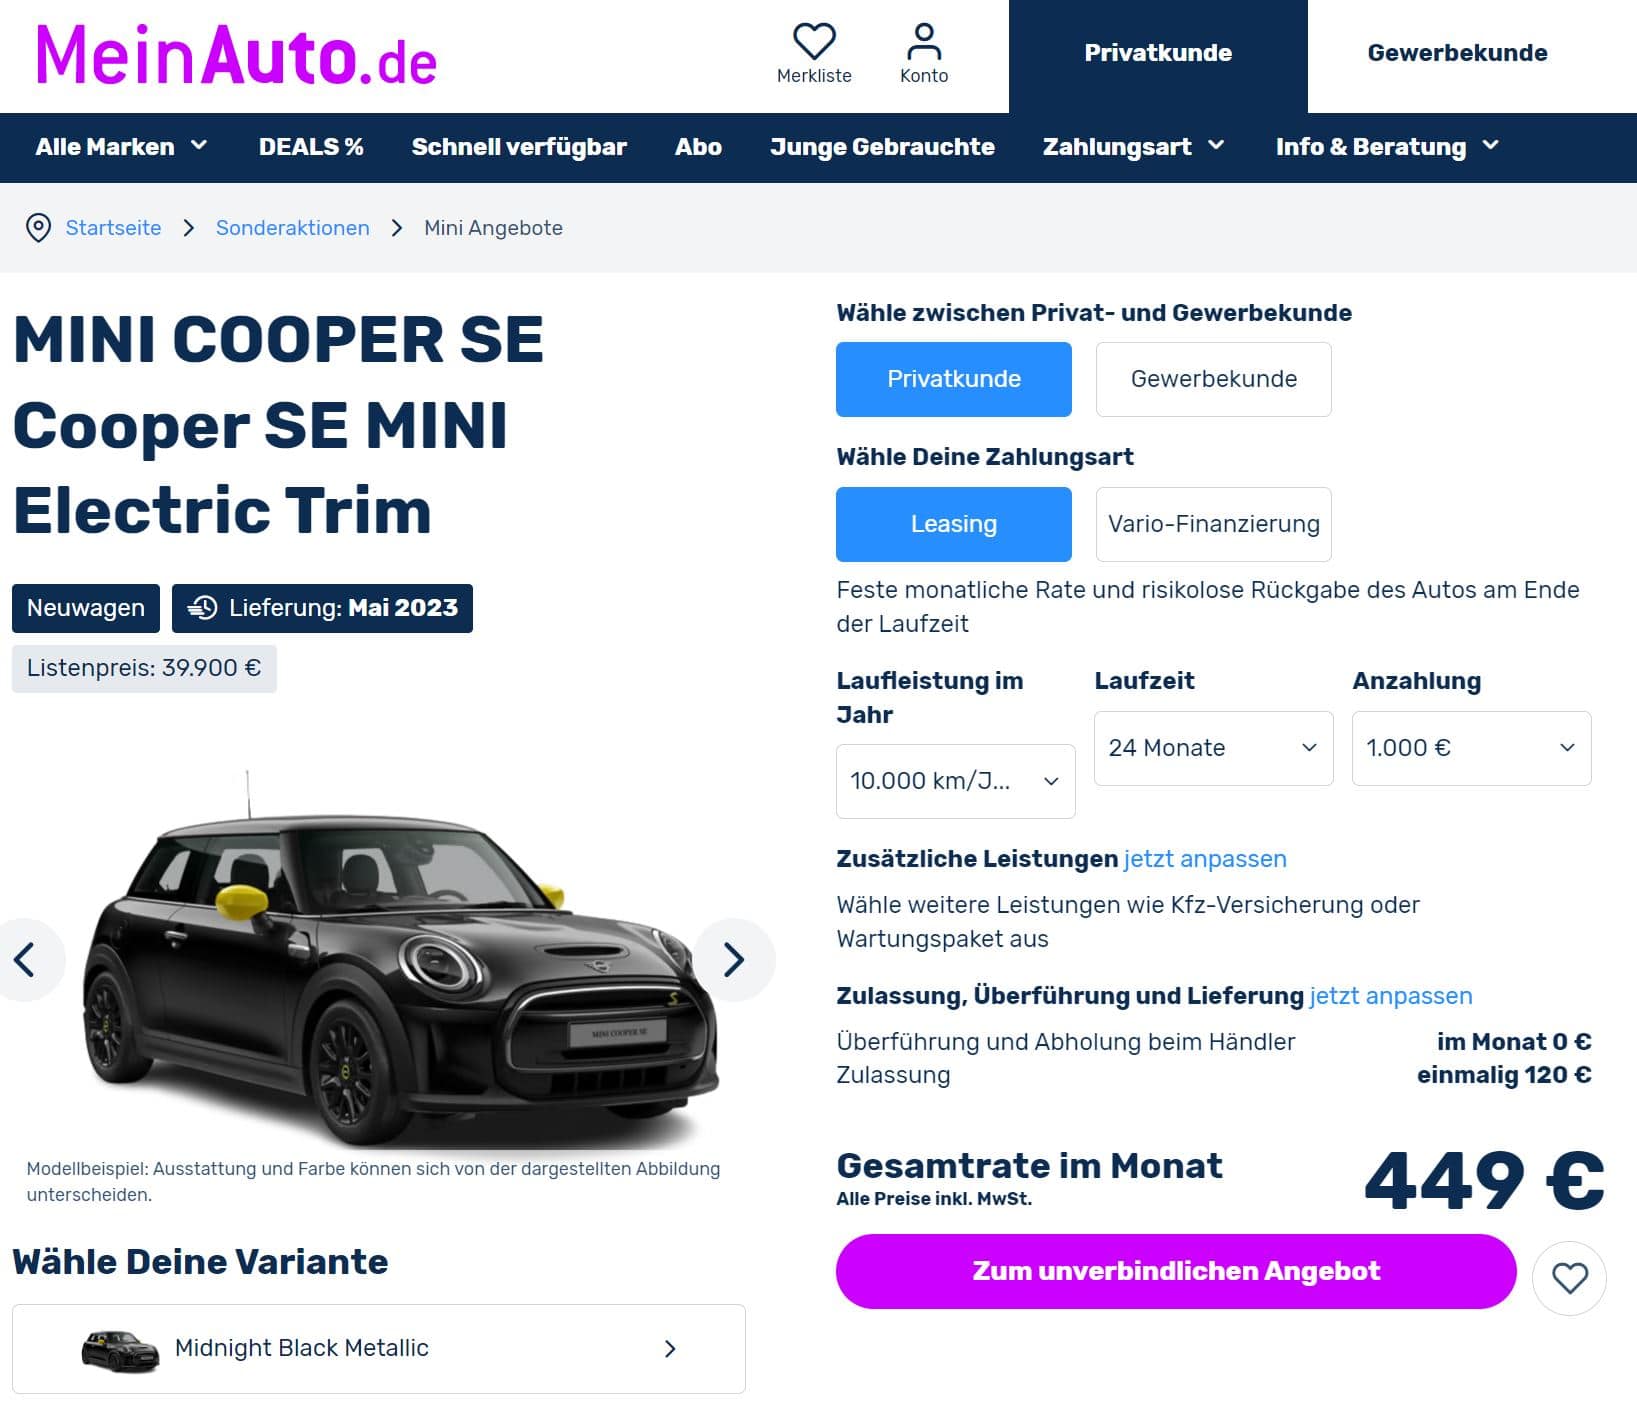Open the Laufzeit 24 Monate dropdown
This screenshot has width=1637, height=1407.
point(1213,748)
